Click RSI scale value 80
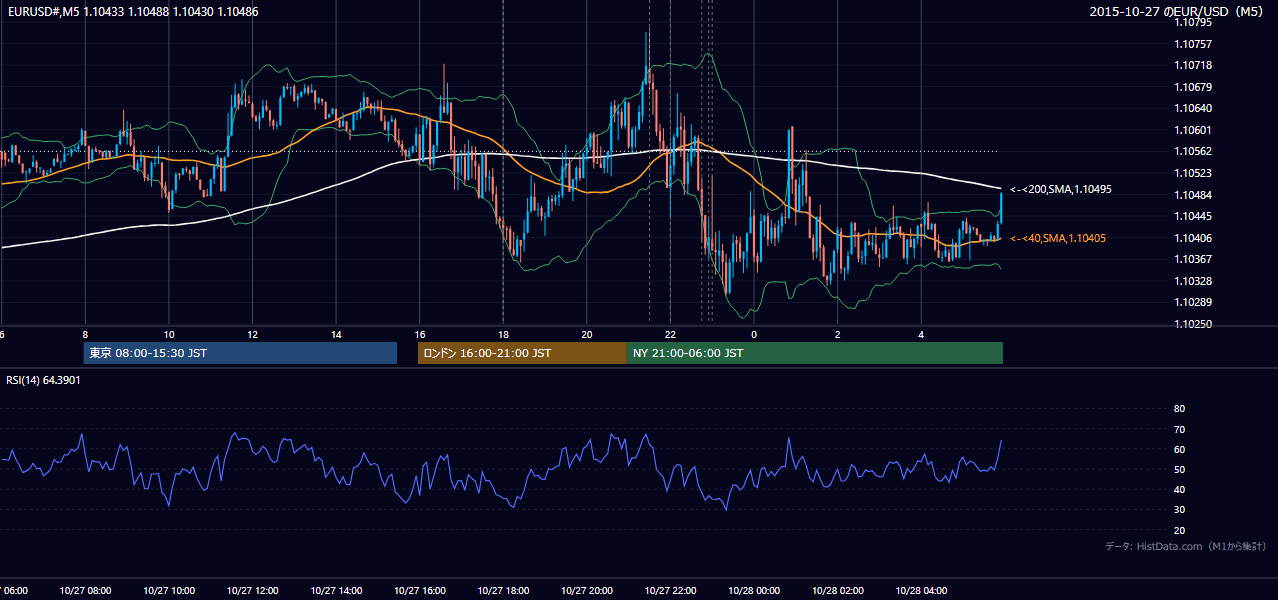 1179,409
